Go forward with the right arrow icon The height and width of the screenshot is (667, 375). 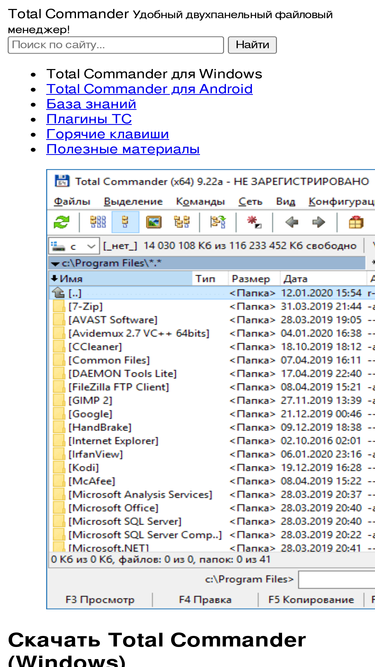pos(318,222)
